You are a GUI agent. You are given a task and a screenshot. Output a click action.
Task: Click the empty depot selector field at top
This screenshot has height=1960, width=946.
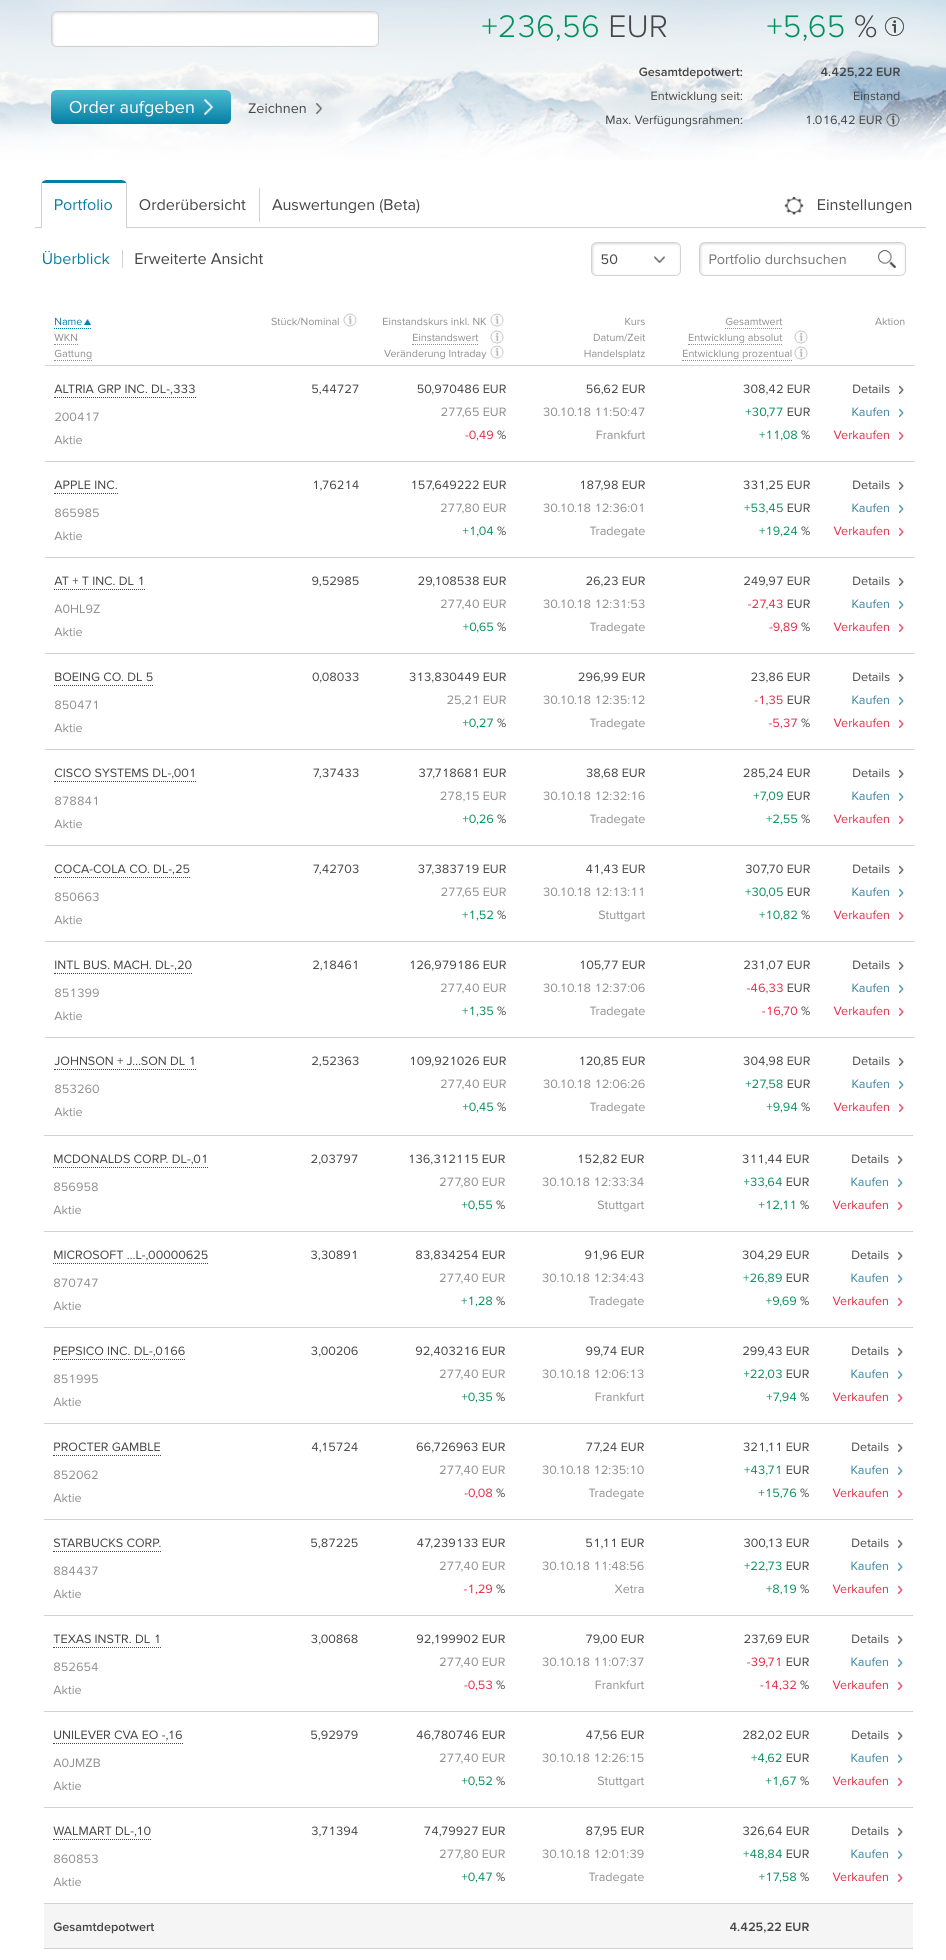pyautogui.click(x=215, y=29)
